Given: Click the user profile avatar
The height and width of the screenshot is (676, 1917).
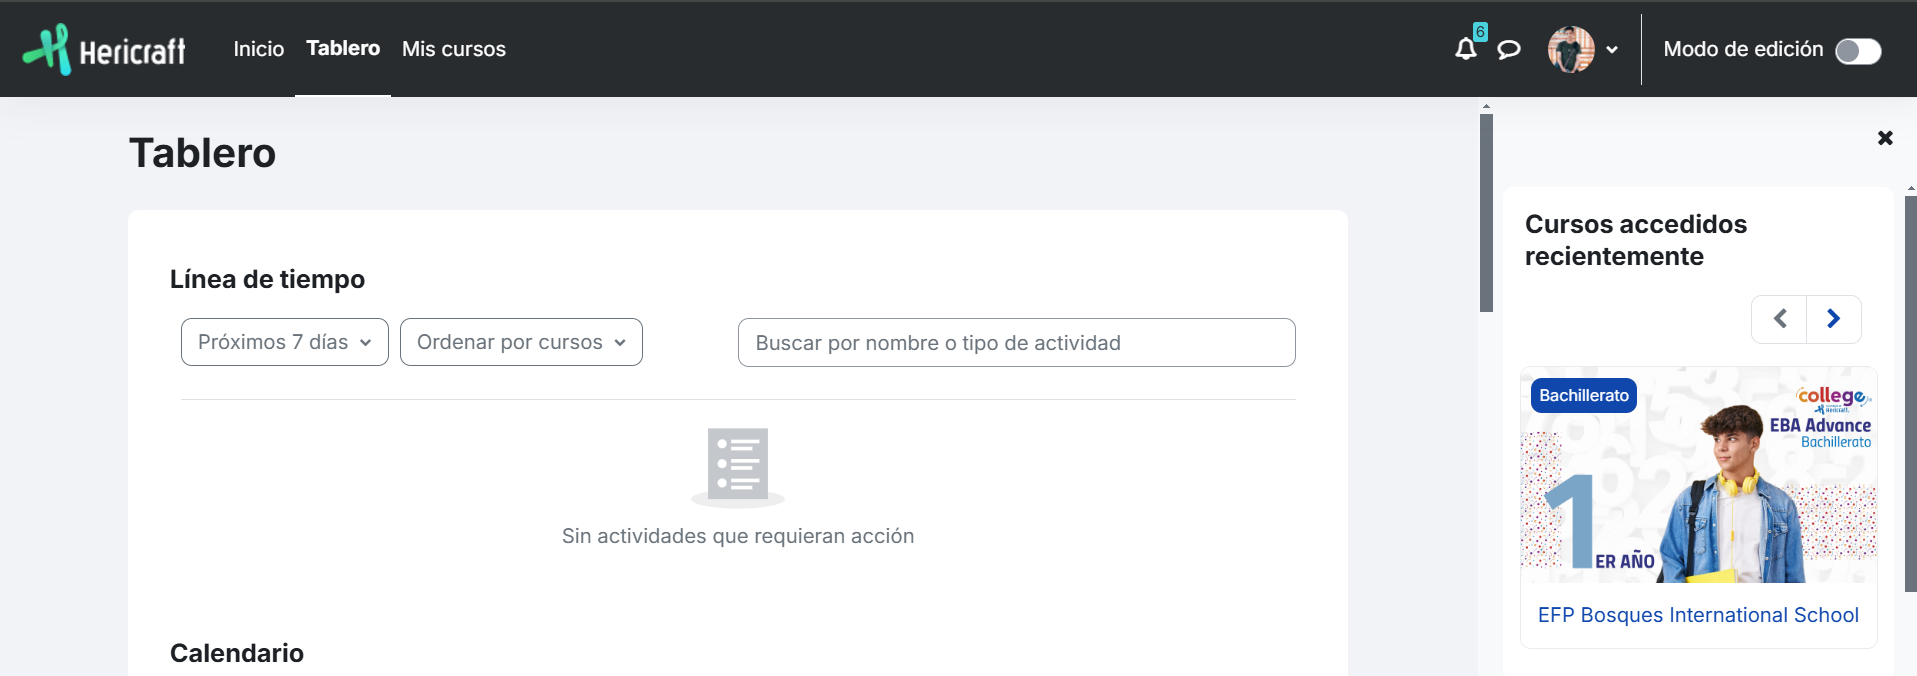Looking at the screenshot, I should 1570,49.
